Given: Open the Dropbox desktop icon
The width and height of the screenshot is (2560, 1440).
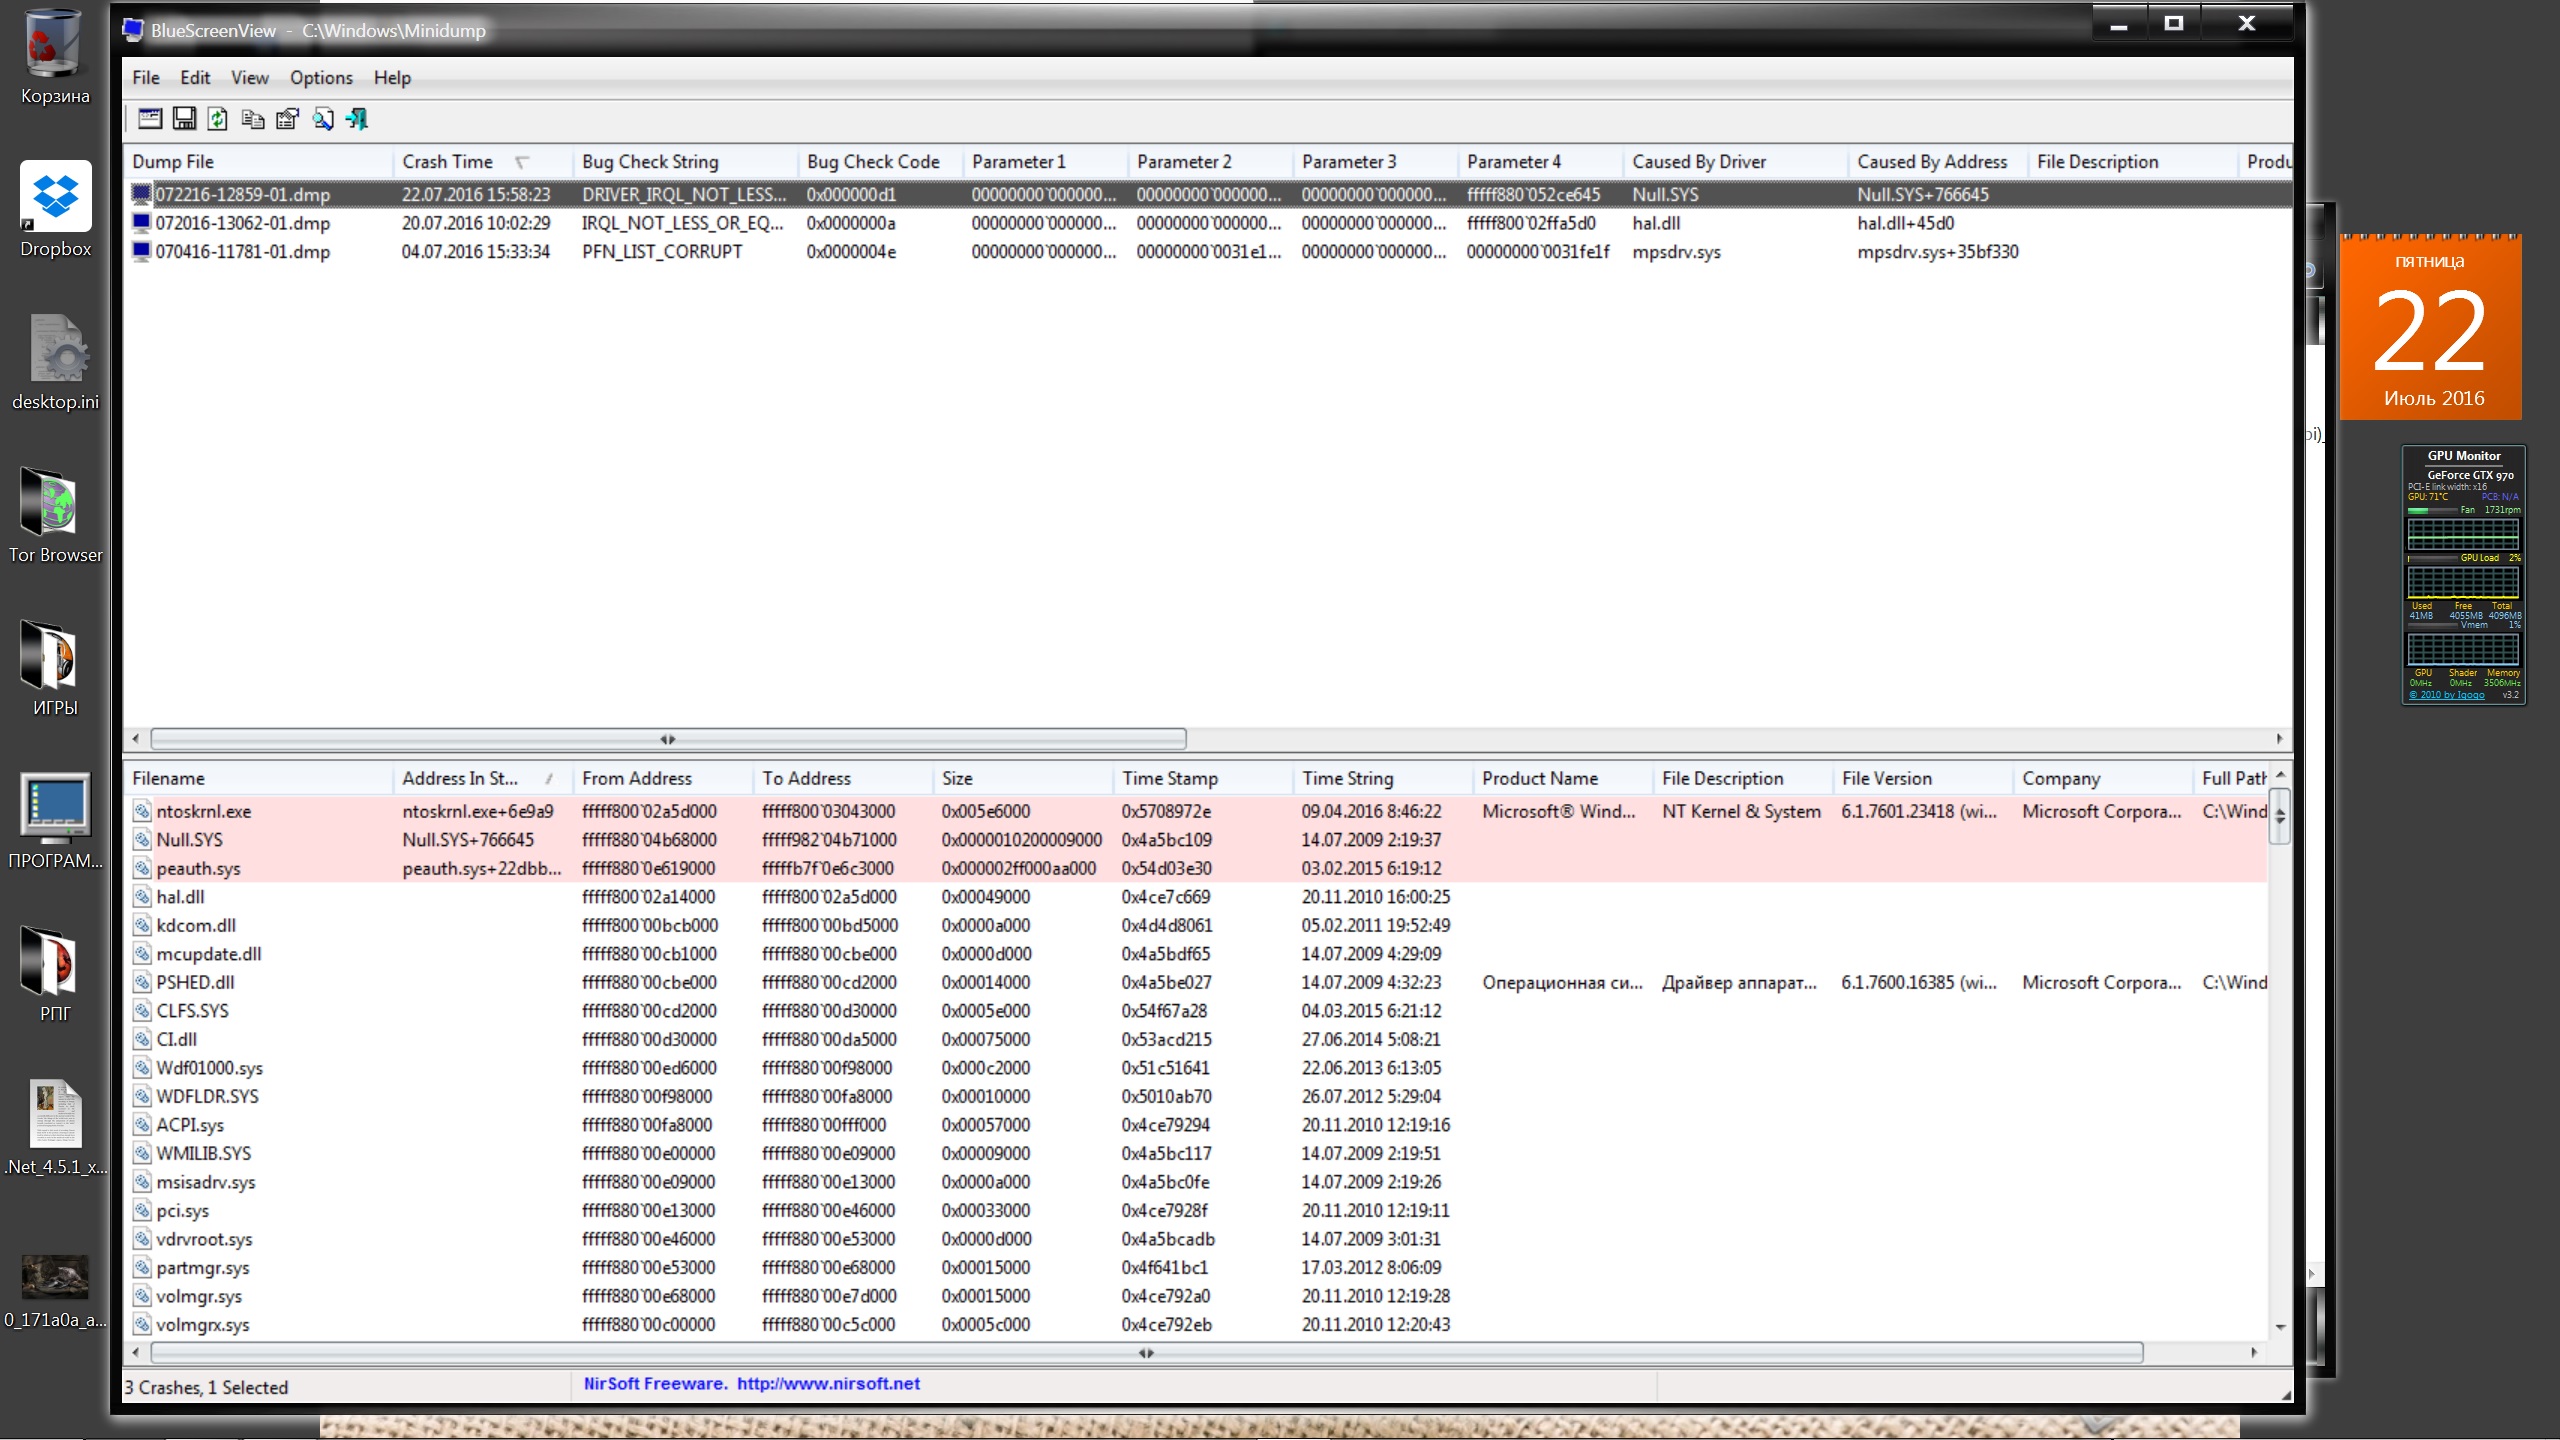Looking at the screenshot, I should click(55, 198).
